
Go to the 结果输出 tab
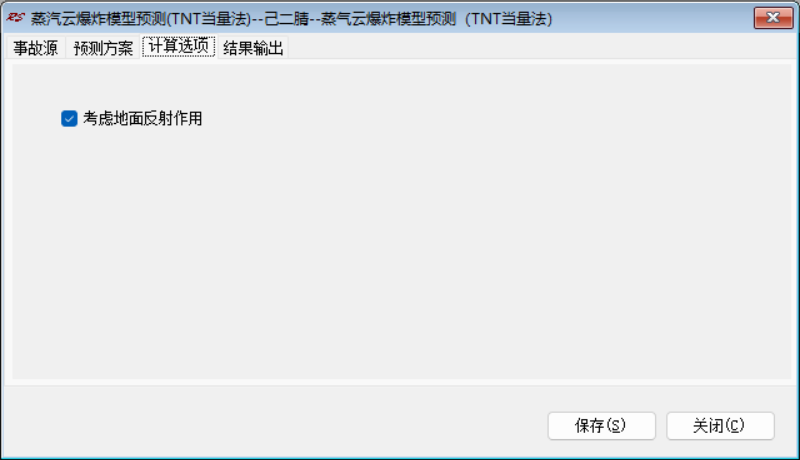253,48
